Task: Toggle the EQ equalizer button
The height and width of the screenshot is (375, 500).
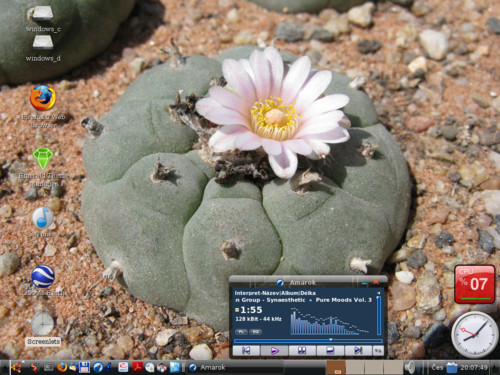Action: pyautogui.click(x=256, y=332)
